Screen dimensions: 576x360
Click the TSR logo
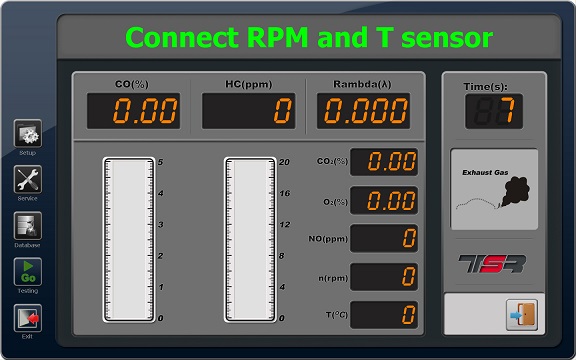pyautogui.click(x=492, y=264)
